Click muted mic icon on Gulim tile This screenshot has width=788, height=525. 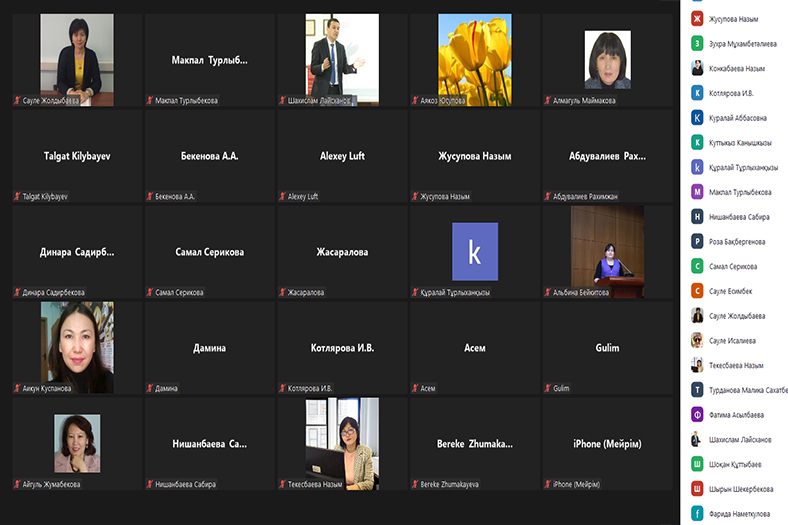pos(548,388)
